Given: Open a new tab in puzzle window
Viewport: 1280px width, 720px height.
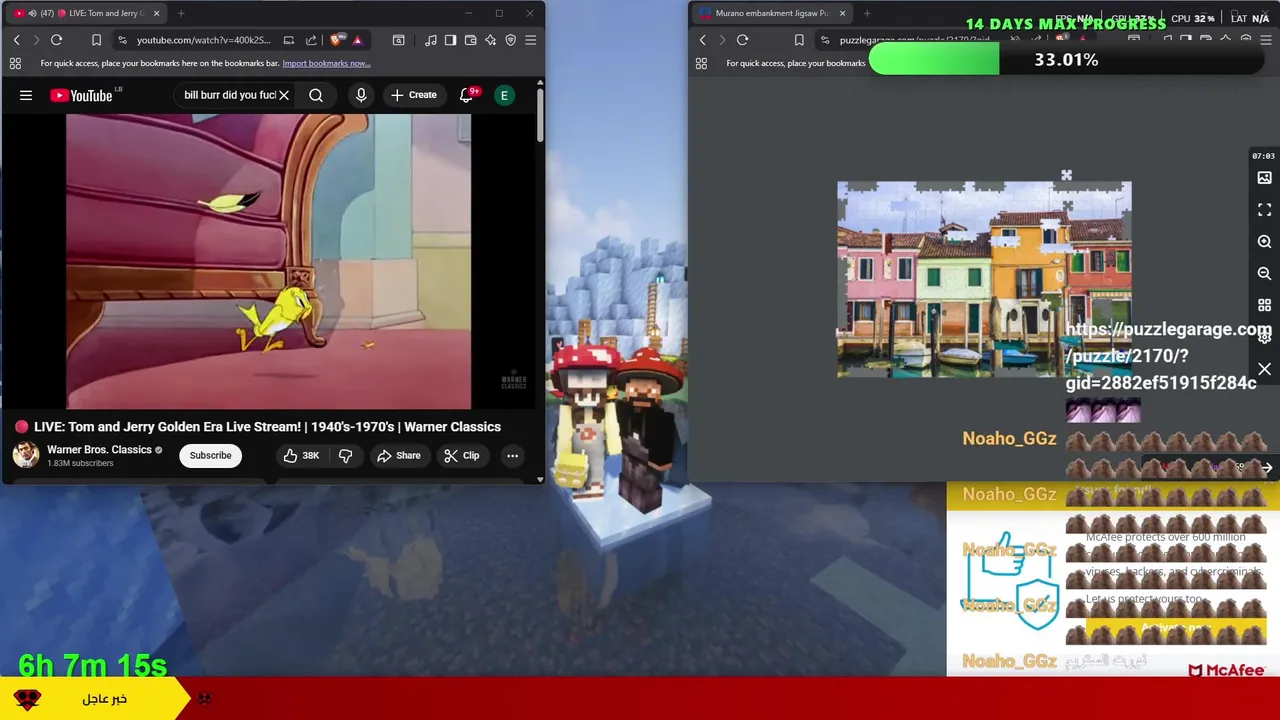Looking at the screenshot, I should coord(867,13).
